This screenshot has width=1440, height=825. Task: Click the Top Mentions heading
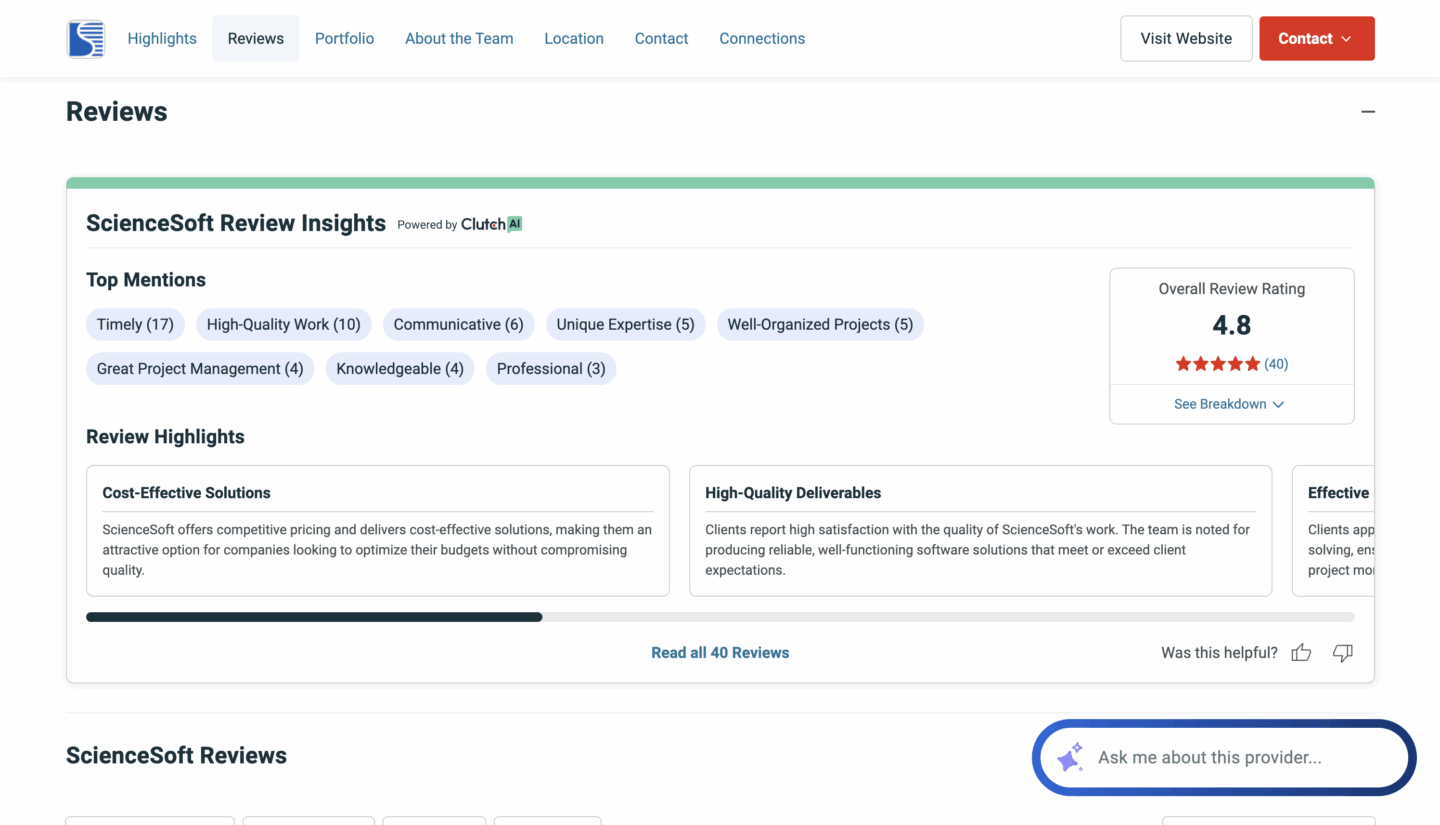[x=146, y=280]
